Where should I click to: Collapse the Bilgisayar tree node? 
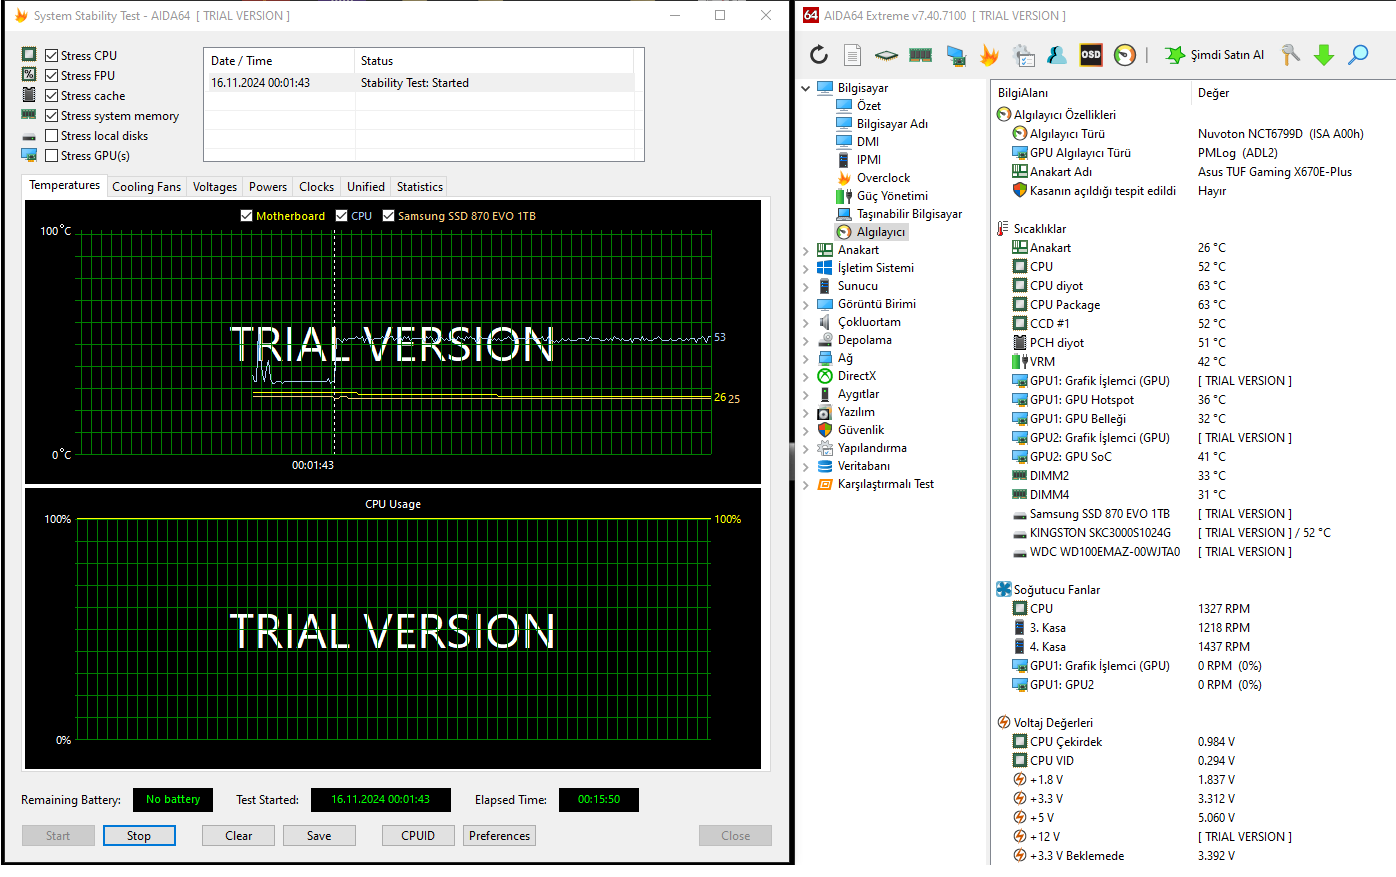tap(806, 88)
